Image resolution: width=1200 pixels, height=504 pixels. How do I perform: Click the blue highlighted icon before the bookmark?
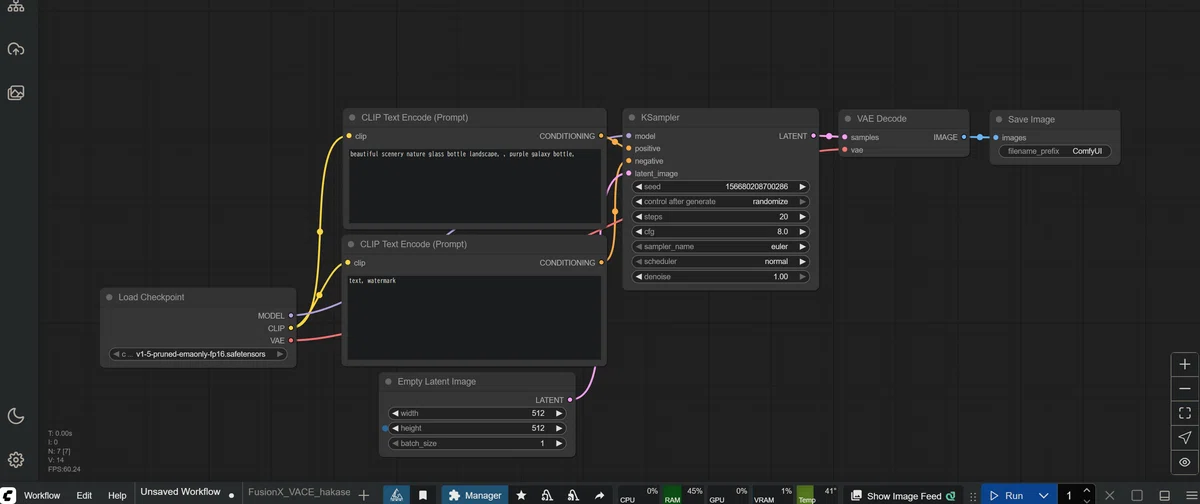click(x=397, y=495)
